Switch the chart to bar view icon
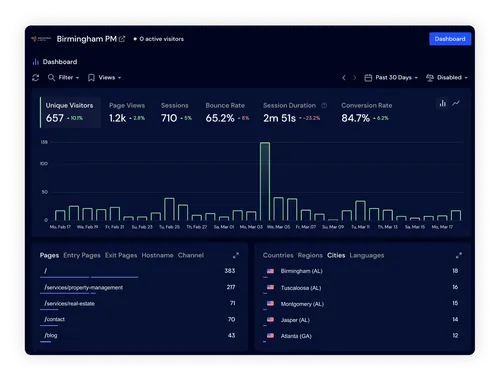Image resolution: width=500 pixels, height=380 pixels. click(443, 103)
